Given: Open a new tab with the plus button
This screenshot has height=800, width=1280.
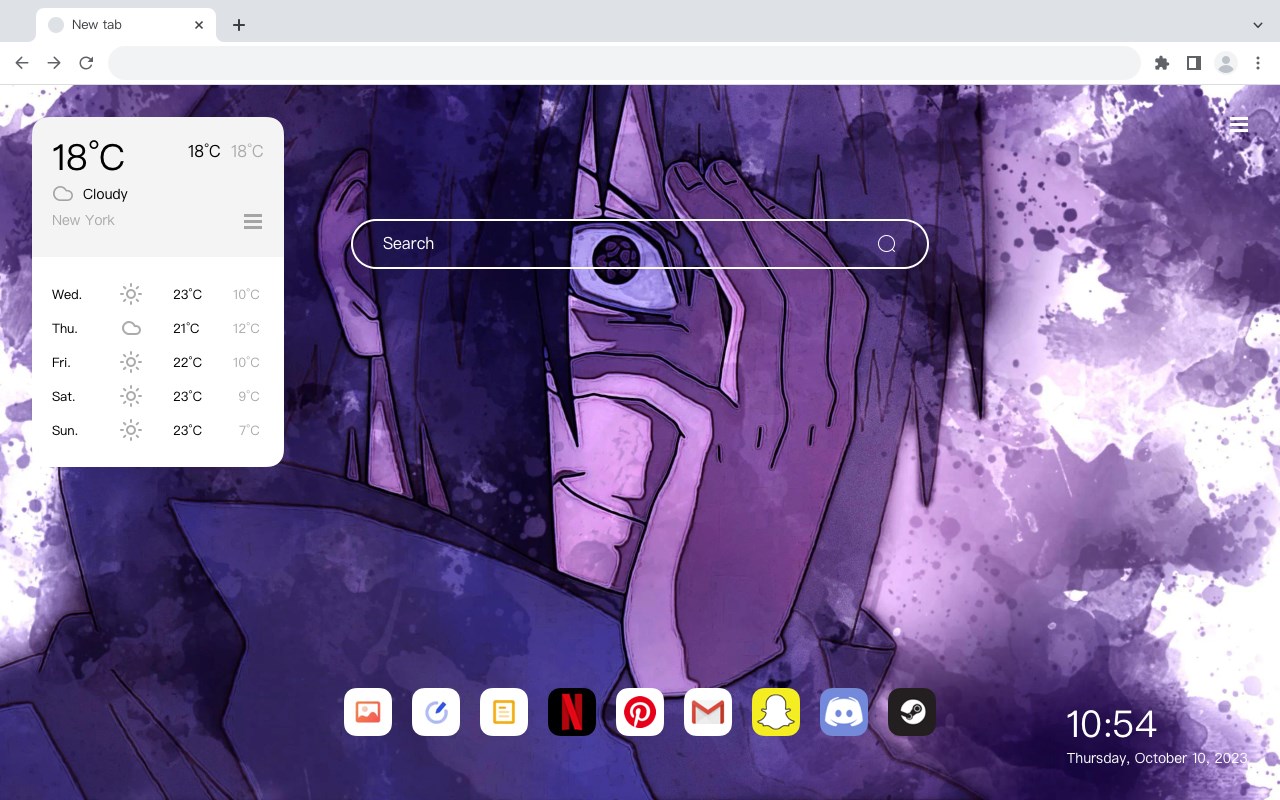Looking at the screenshot, I should coord(238,25).
